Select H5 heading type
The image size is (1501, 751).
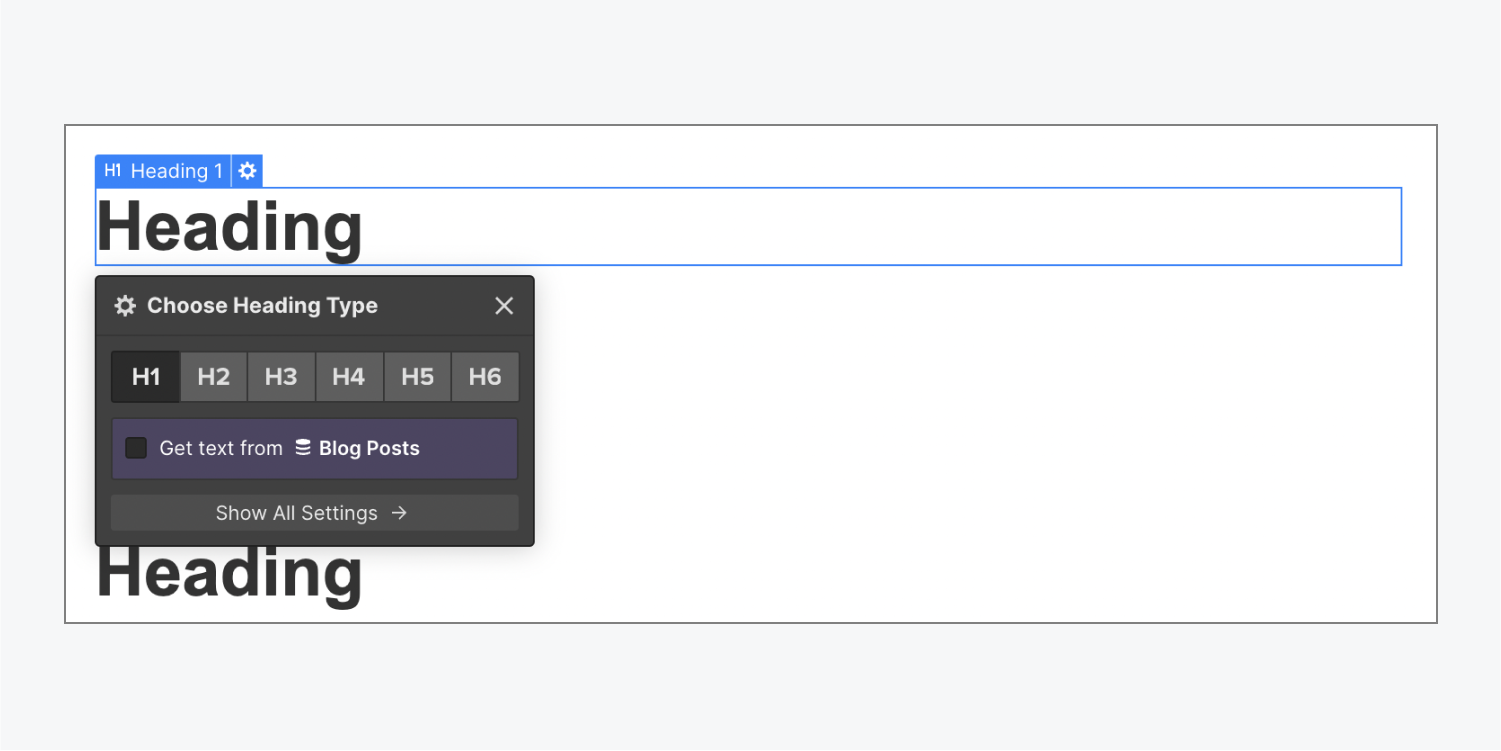pyautogui.click(x=417, y=377)
